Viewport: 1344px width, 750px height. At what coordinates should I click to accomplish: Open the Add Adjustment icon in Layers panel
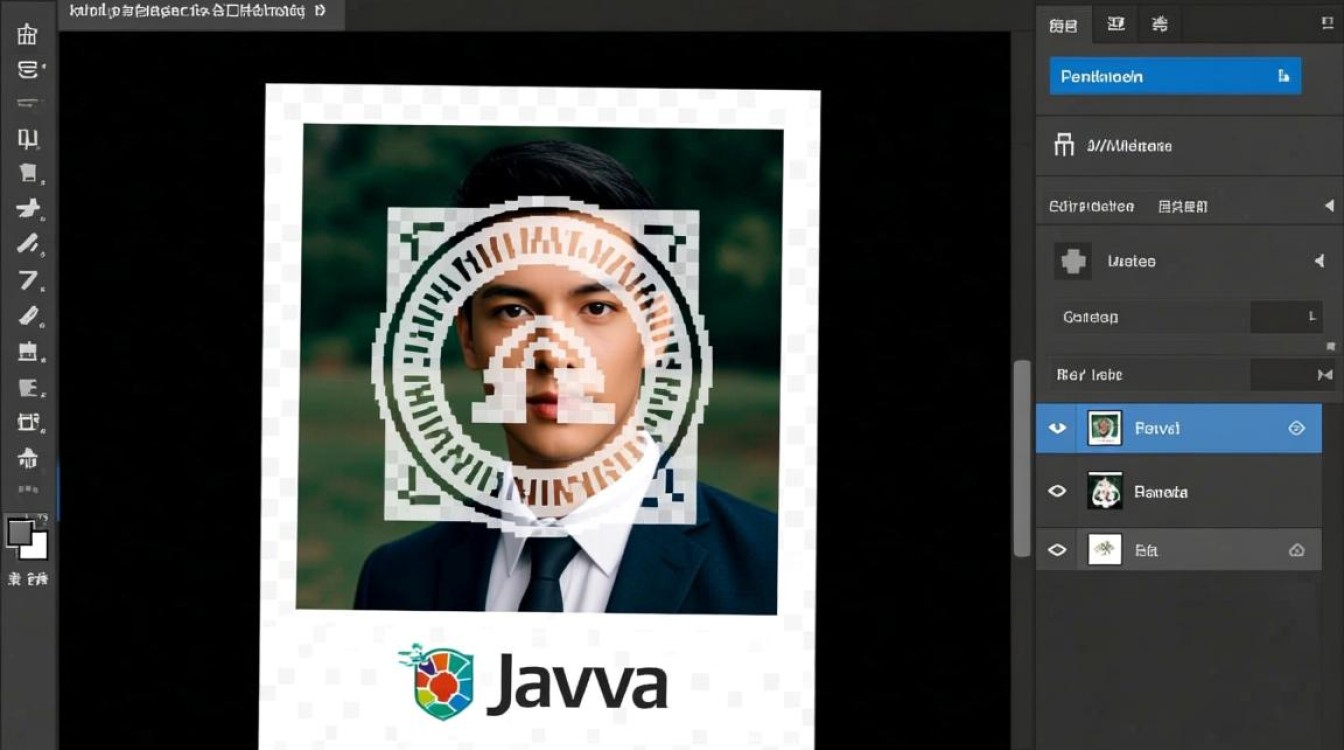(1071, 260)
